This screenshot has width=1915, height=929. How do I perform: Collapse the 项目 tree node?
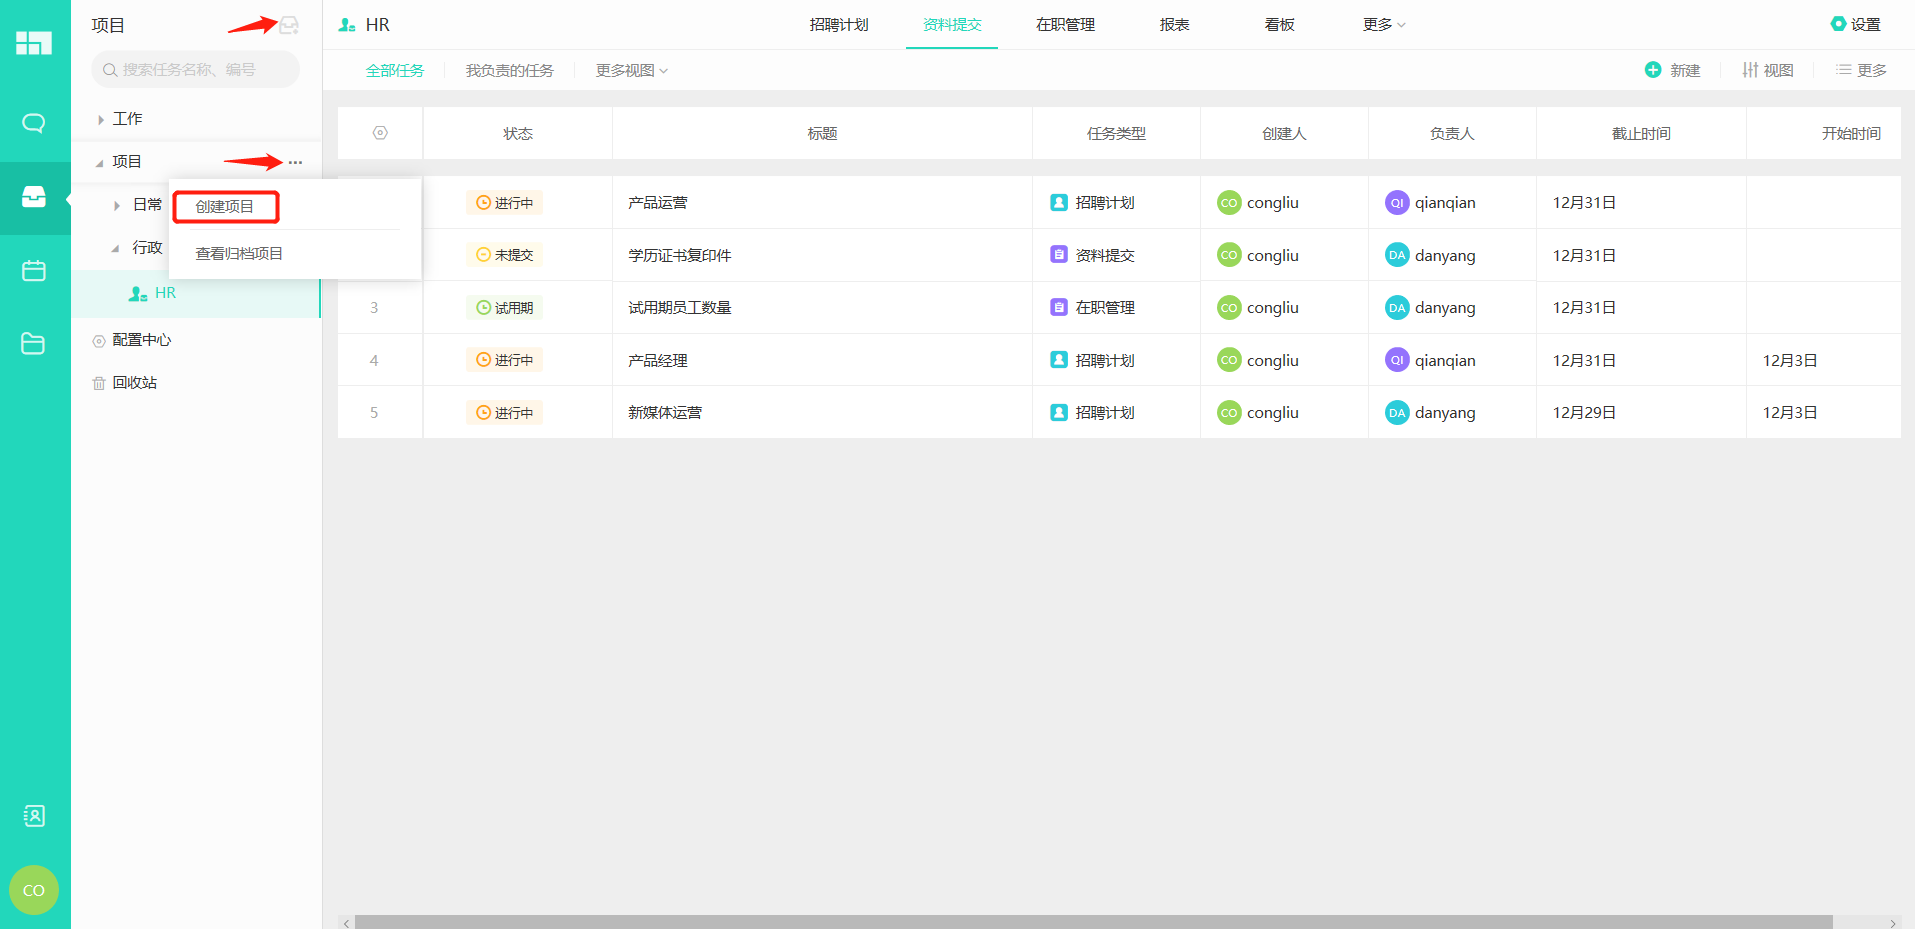click(100, 163)
